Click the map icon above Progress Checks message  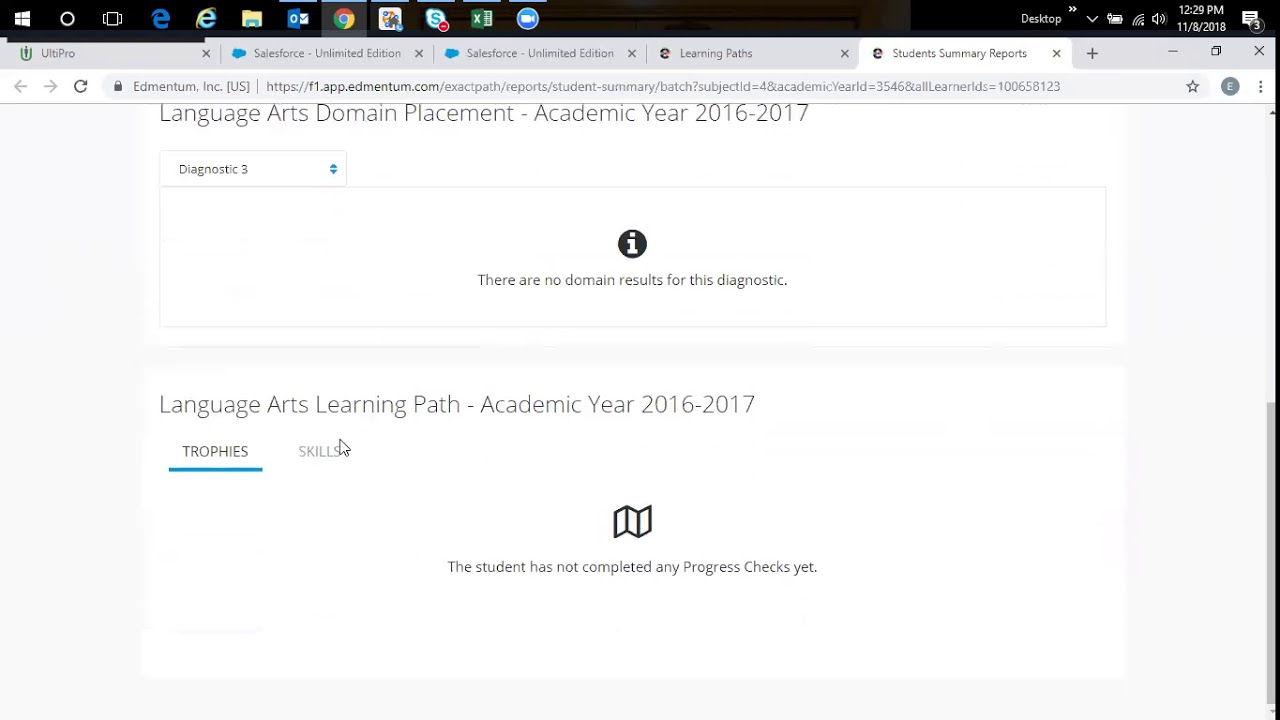pyautogui.click(x=632, y=521)
